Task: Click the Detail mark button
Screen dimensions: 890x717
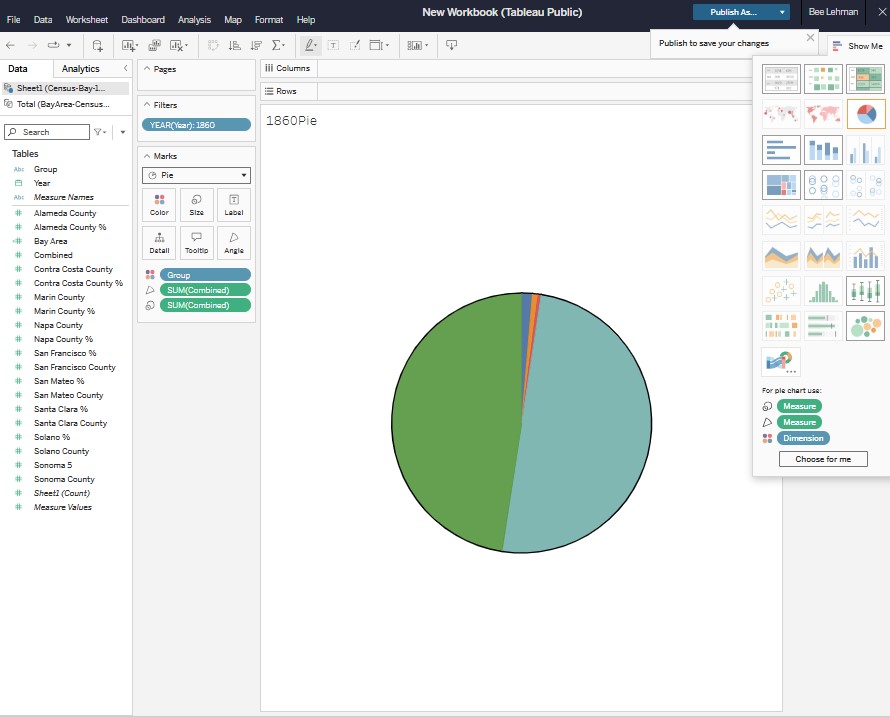Action: point(159,243)
